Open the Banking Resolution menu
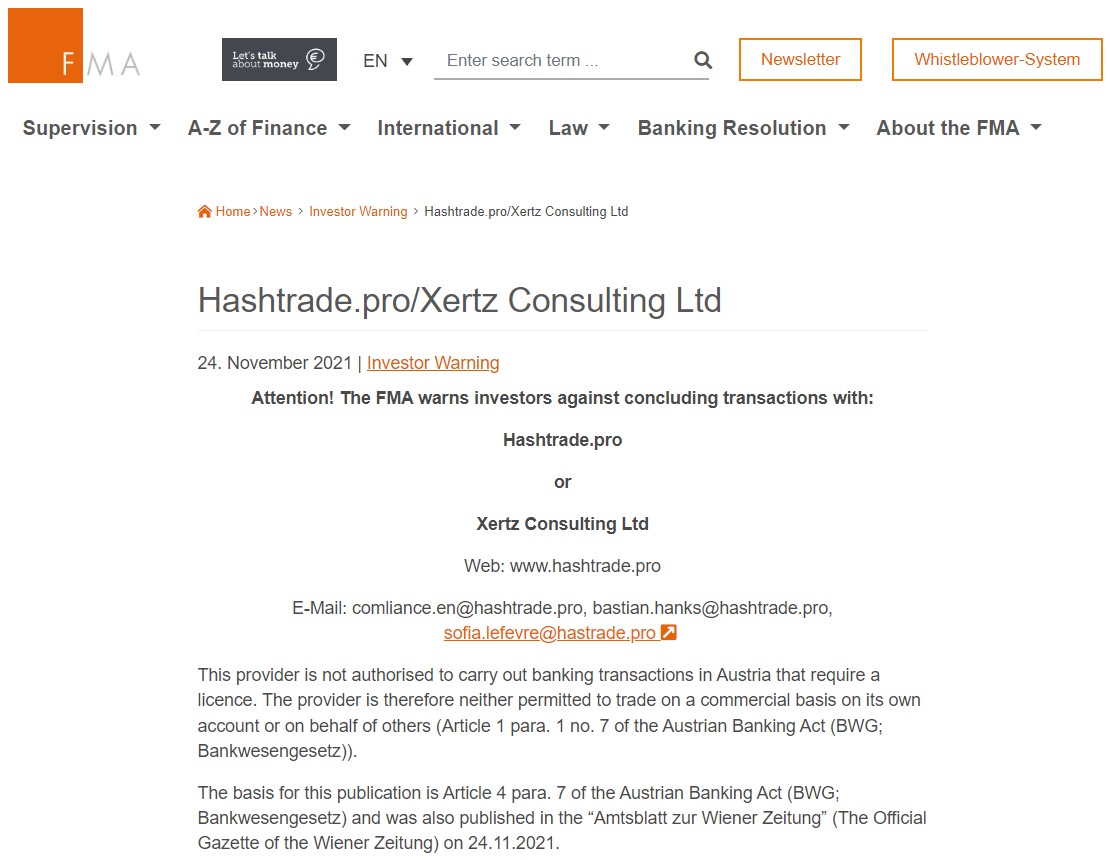The image size is (1110, 860). (x=743, y=128)
